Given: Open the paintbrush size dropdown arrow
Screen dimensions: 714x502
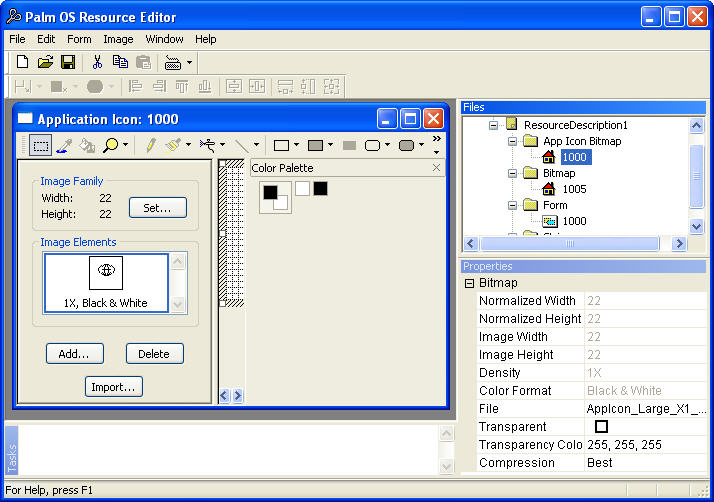Looking at the screenshot, I should pyautogui.click(x=188, y=145).
